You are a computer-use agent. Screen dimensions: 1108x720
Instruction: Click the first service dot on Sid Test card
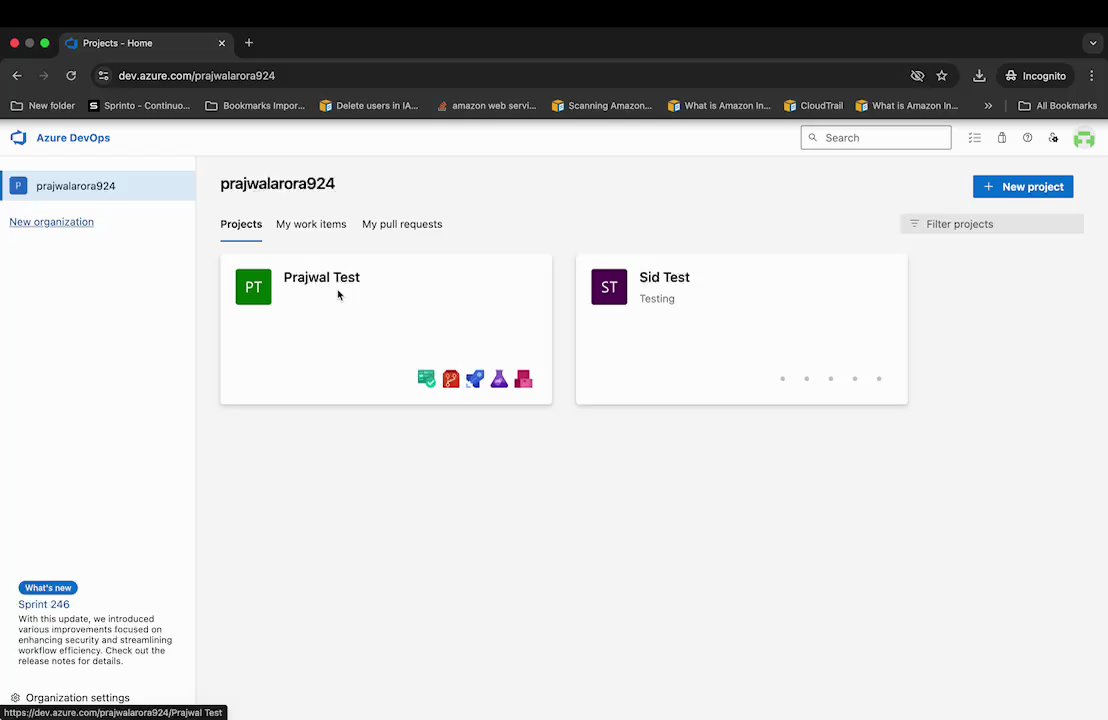[x=782, y=379]
